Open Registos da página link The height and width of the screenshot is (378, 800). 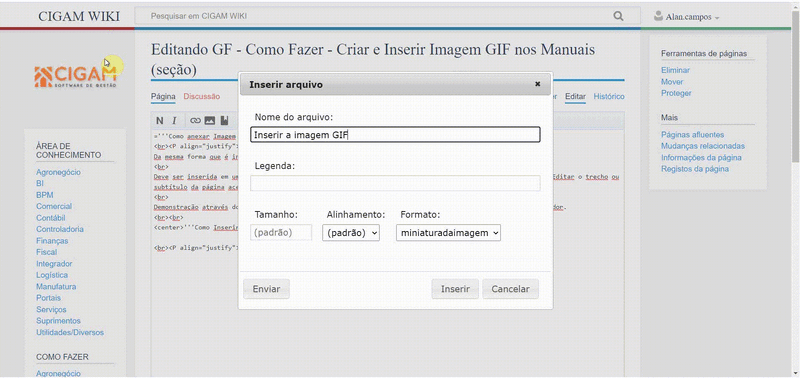694,169
